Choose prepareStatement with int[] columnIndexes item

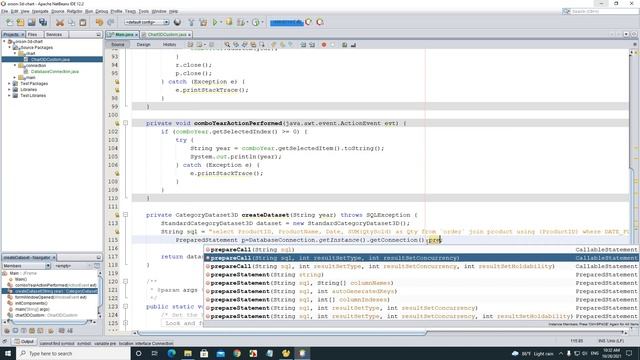click(x=421, y=300)
